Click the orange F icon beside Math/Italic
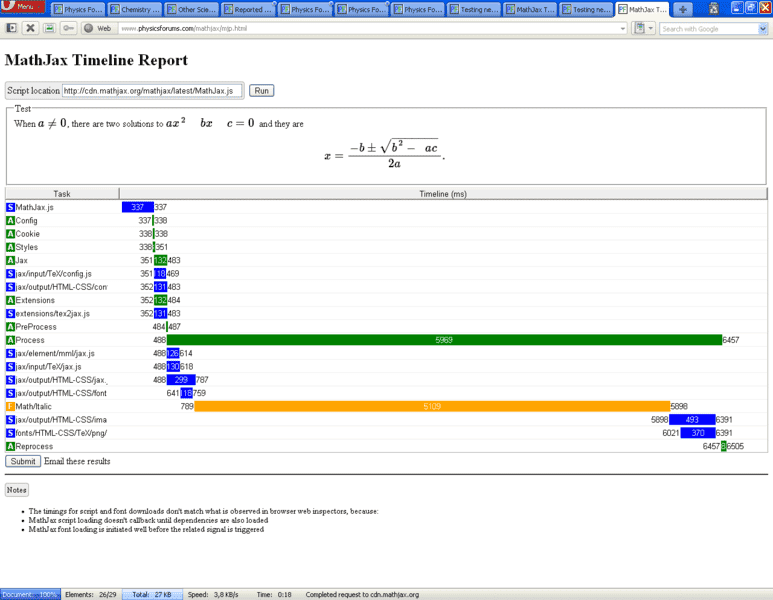The image size is (773, 600). (x=10, y=407)
